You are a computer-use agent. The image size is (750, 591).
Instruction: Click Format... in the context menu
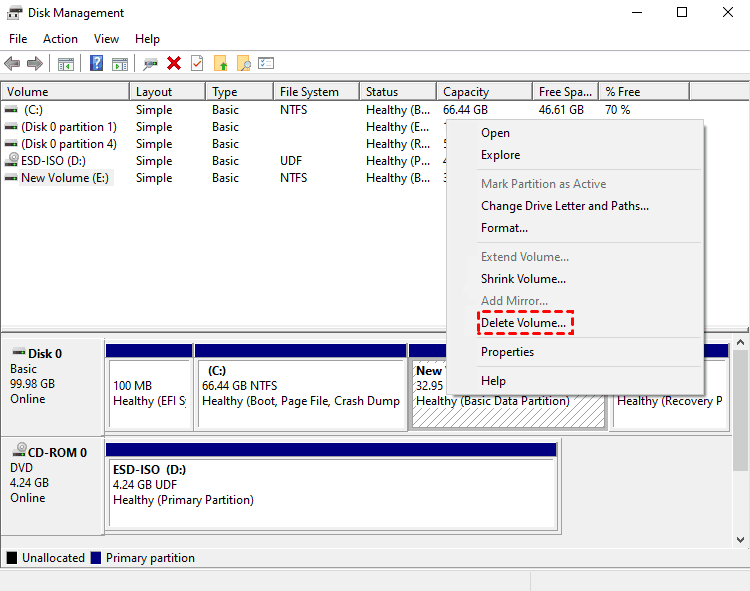tap(504, 228)
